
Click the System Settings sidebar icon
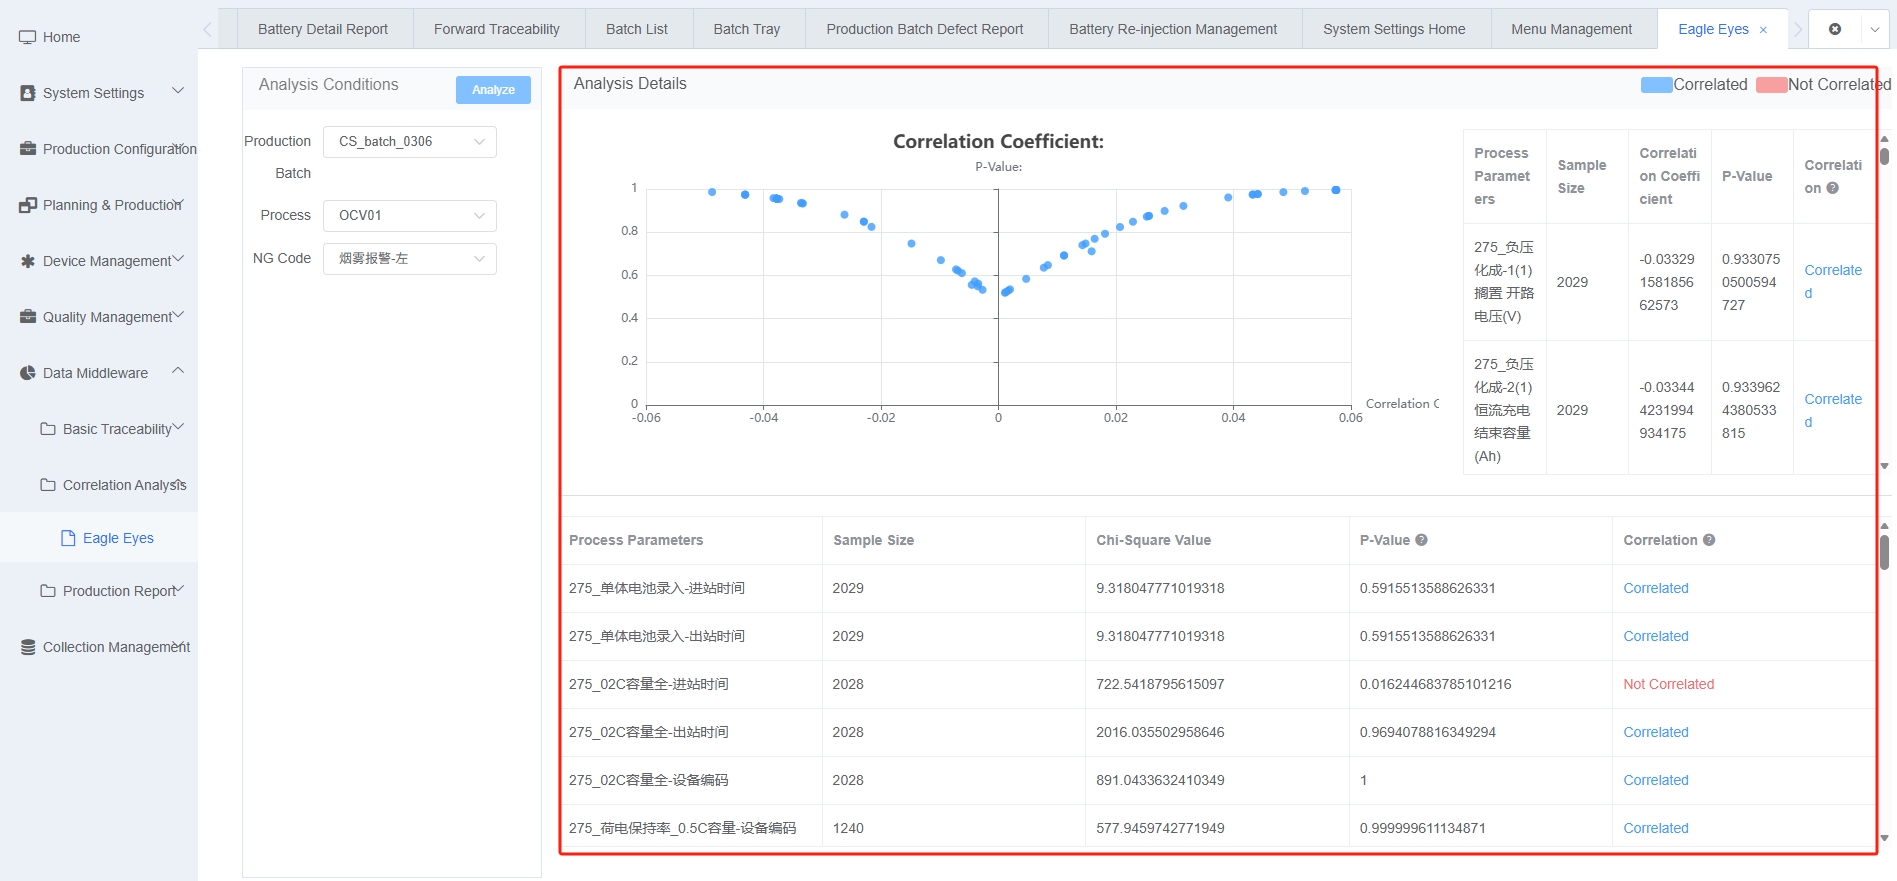click(x=28, y=93)
